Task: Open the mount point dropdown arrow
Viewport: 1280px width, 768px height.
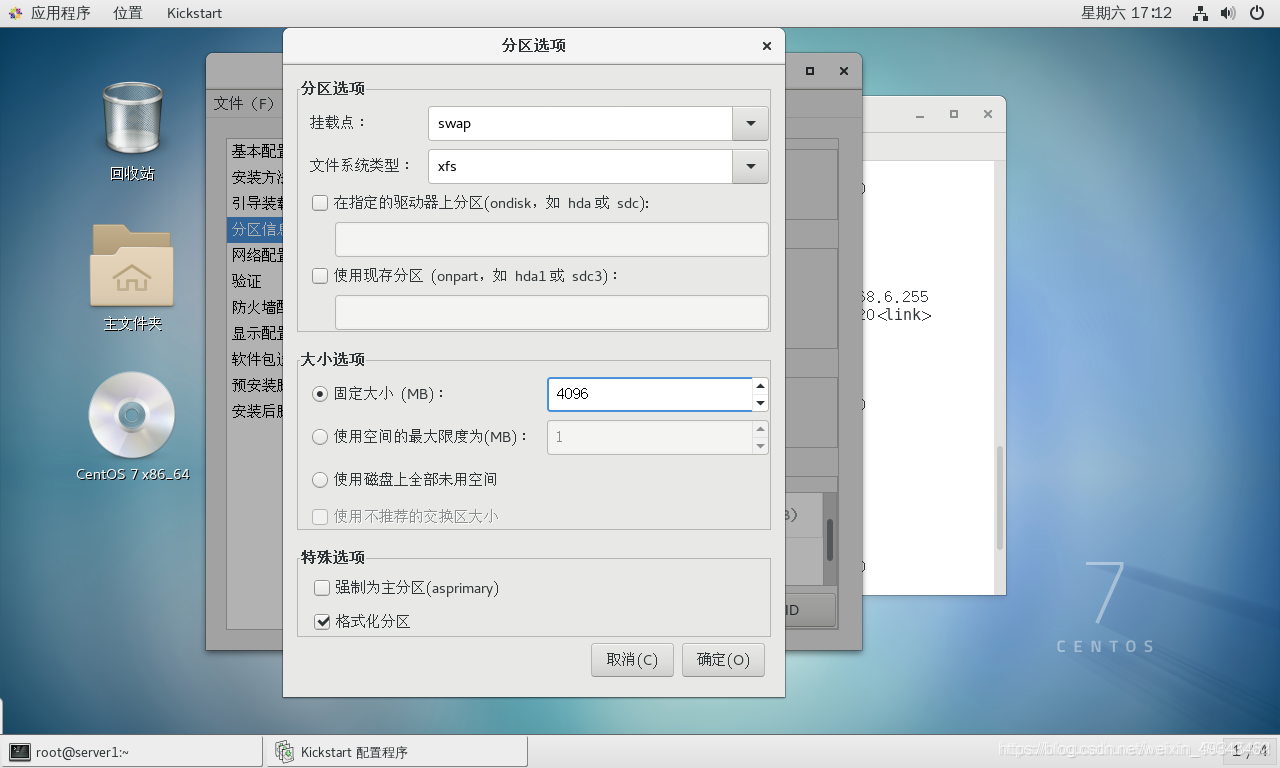Action: point(750,124)
